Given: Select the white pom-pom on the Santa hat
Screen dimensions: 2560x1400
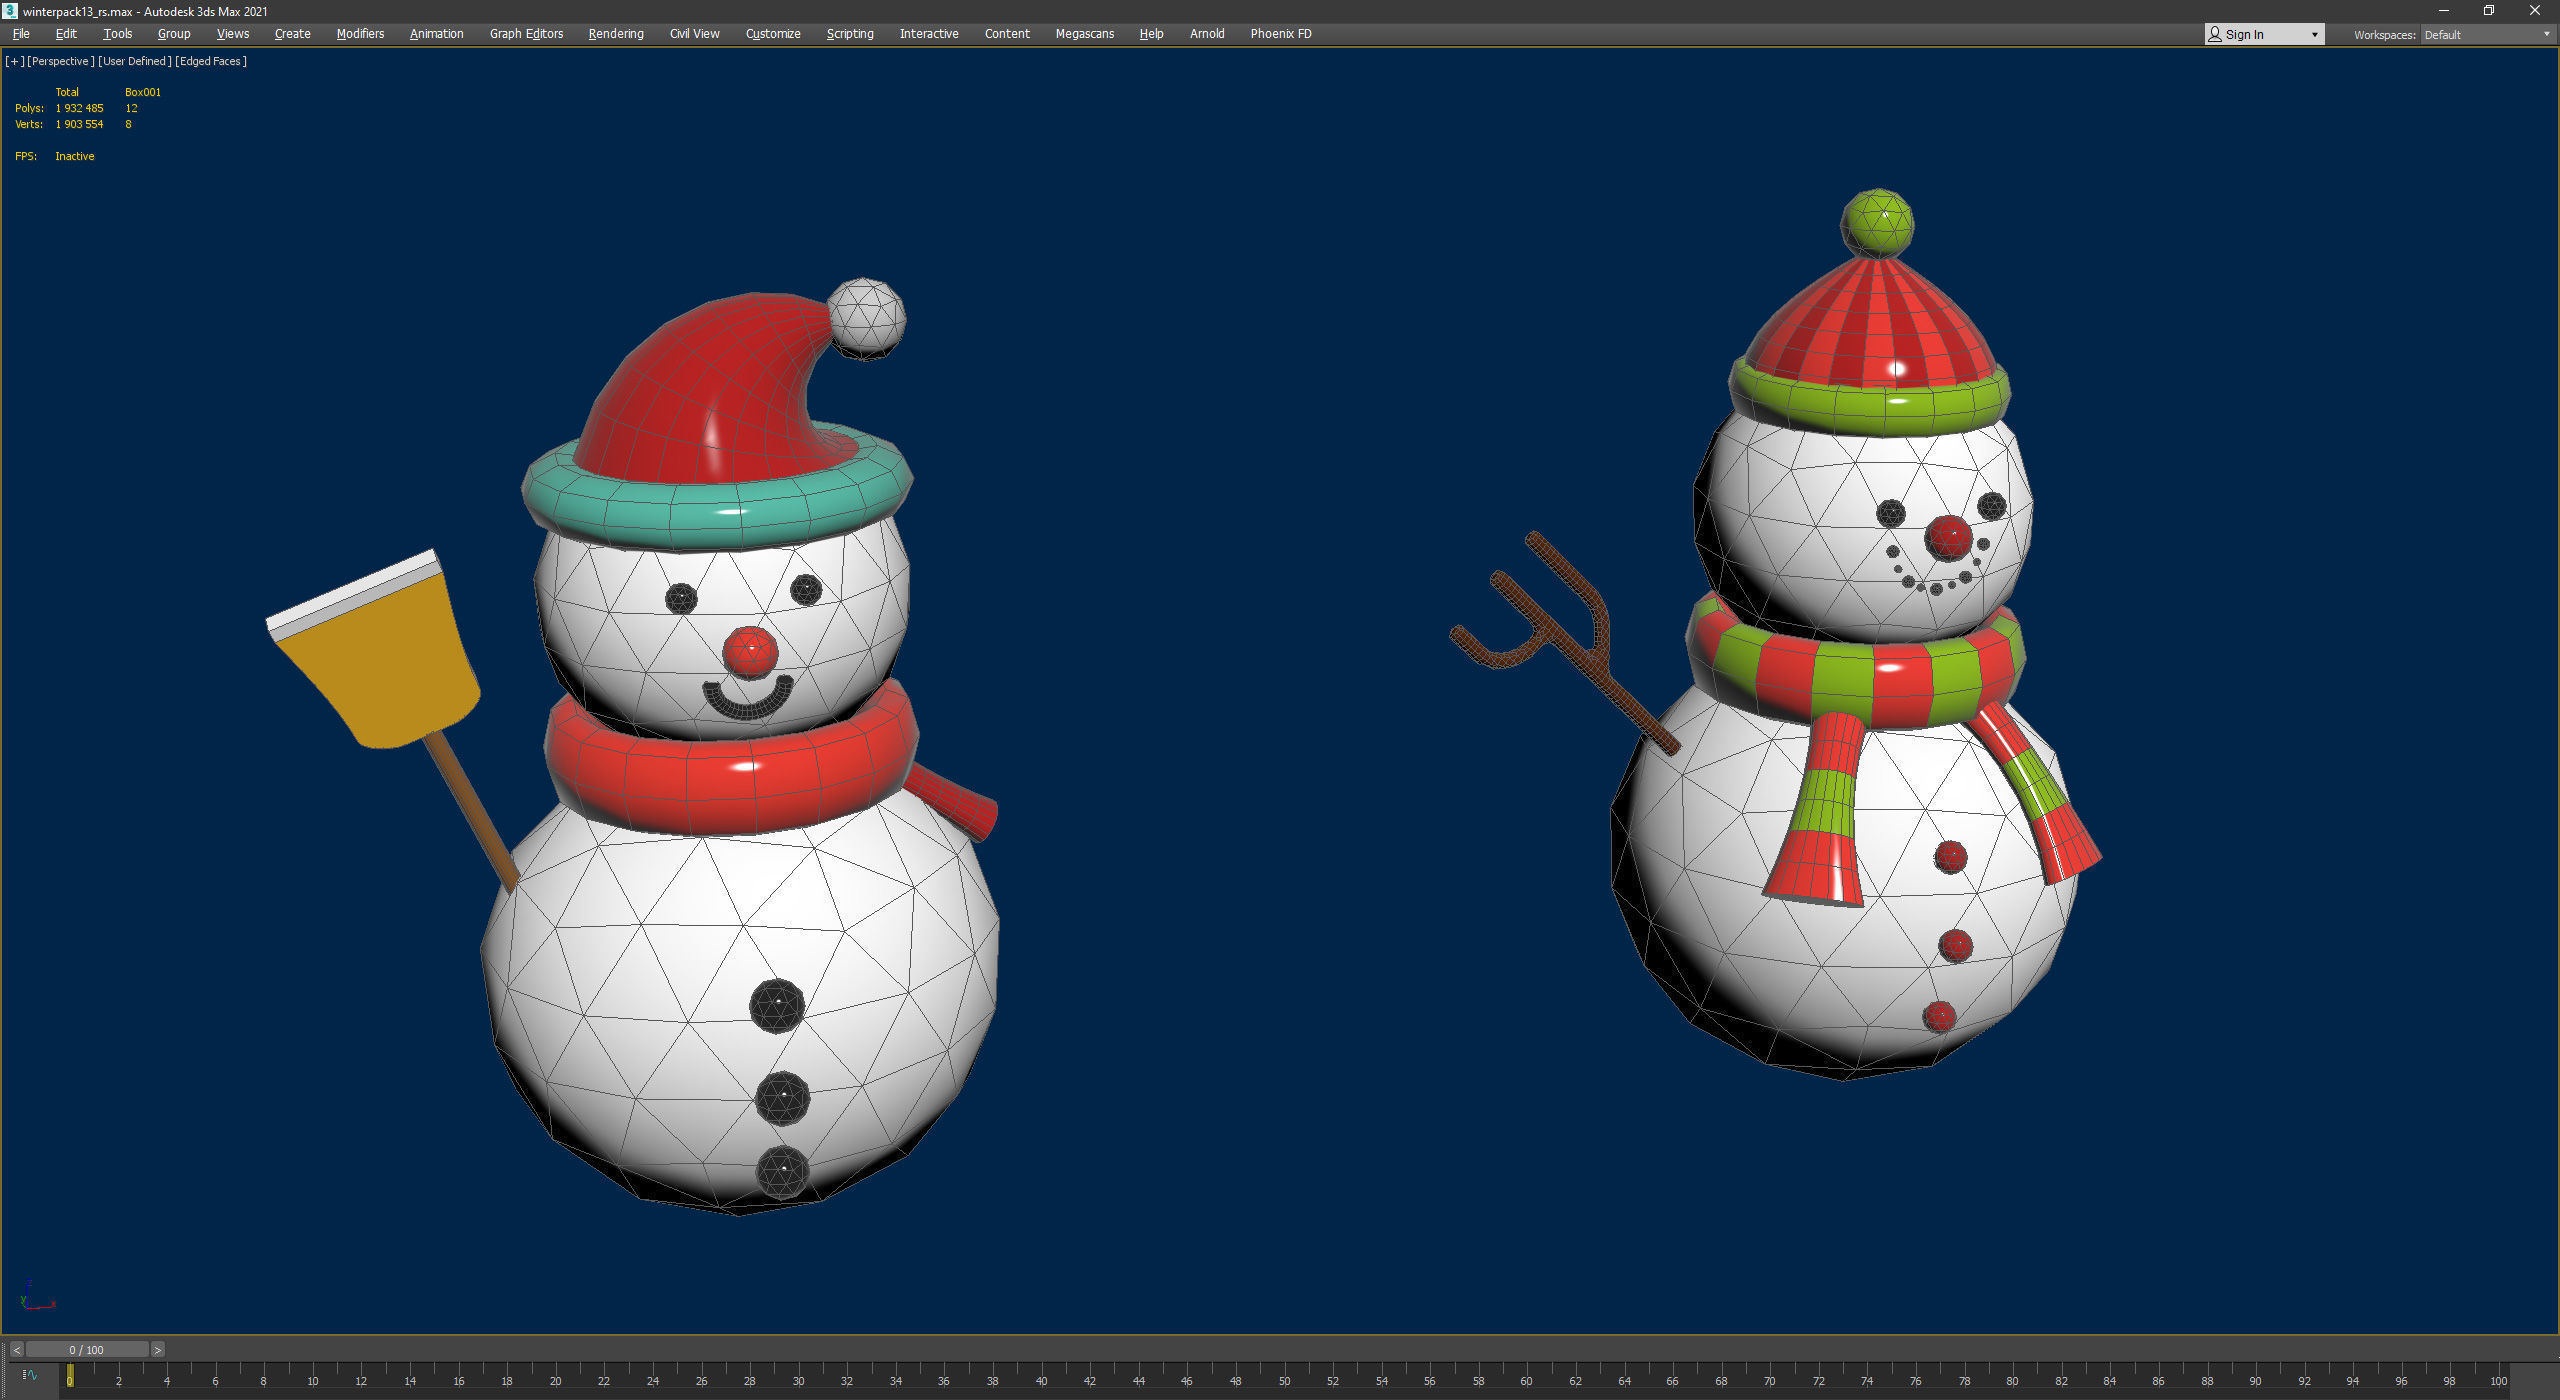Looking at the screenshot, I should (866, 318).
